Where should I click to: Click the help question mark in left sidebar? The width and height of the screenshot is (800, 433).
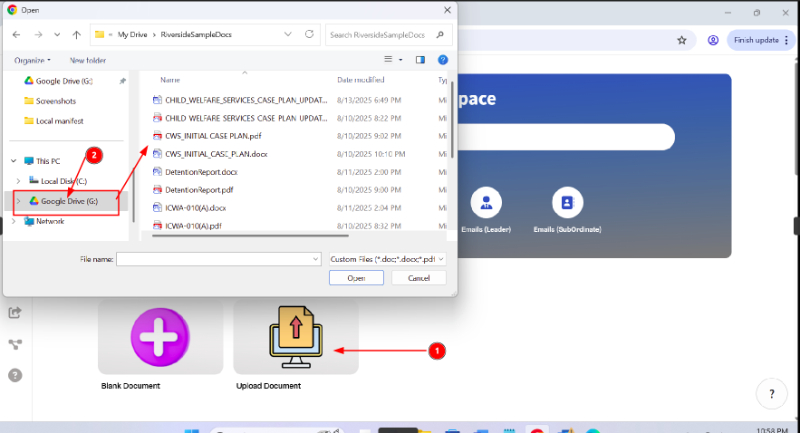pyautogui.click(x=15, y=375)
